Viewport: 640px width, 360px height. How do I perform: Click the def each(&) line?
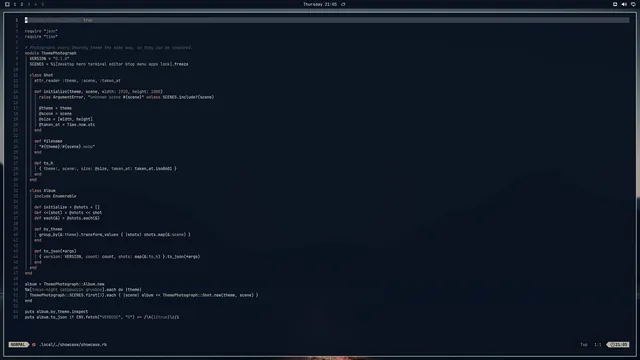coord(67,218)
